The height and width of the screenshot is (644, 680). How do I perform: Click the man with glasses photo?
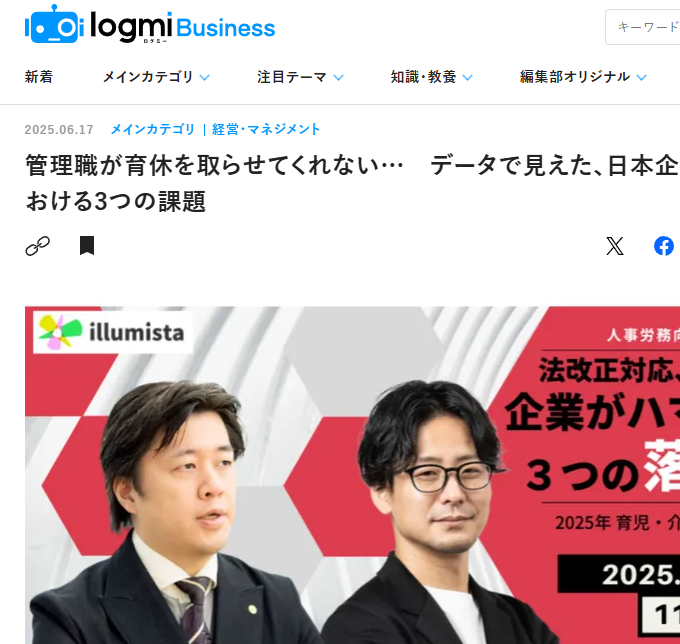coord(438,514)
